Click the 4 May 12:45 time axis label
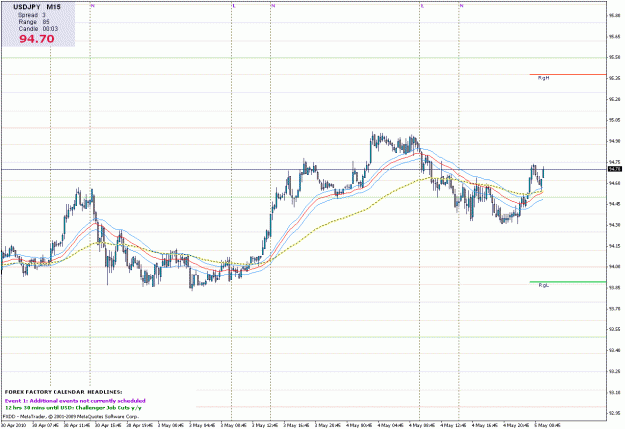The width and height of the screenshot is (625, 429). pos(453,425)
